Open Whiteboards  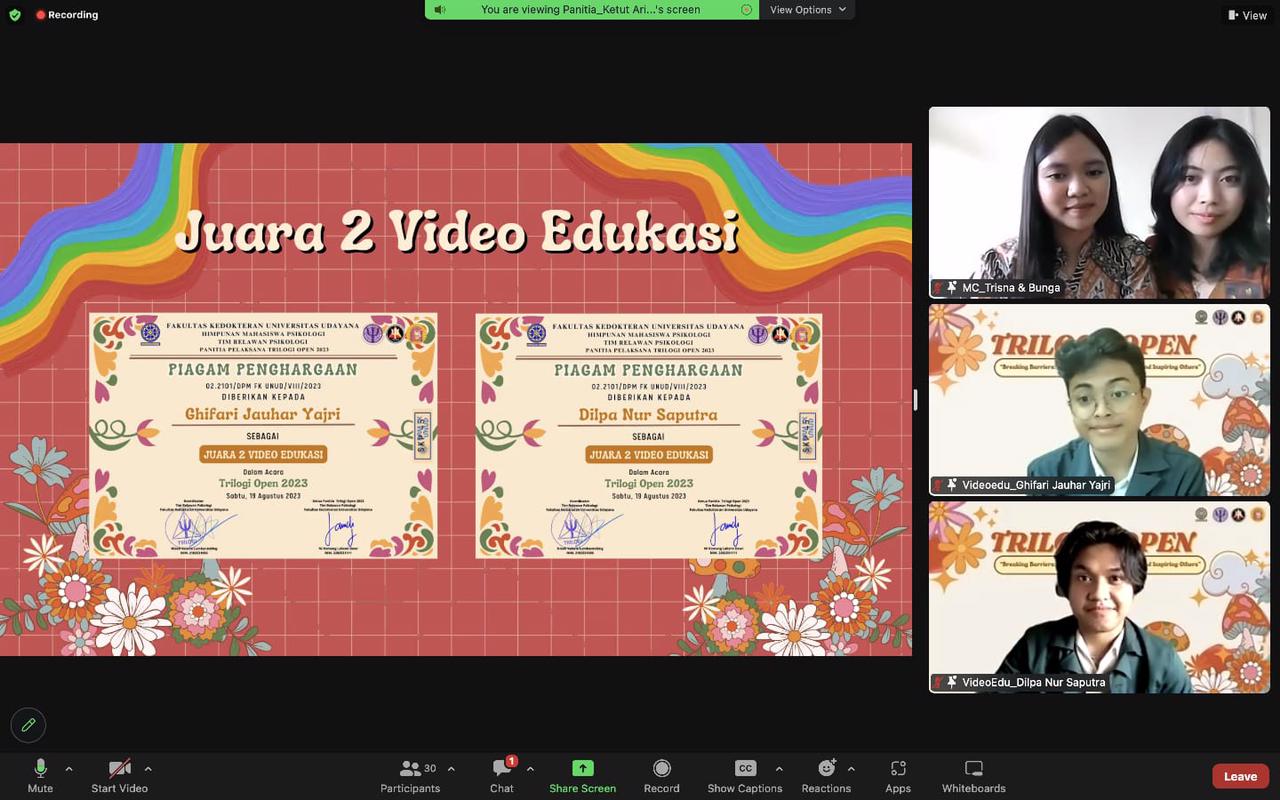[x=973, y=775]
